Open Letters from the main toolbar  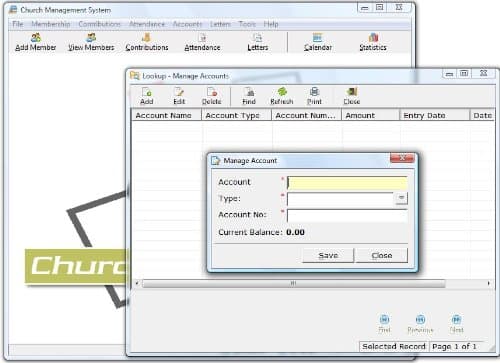[257, 42]
